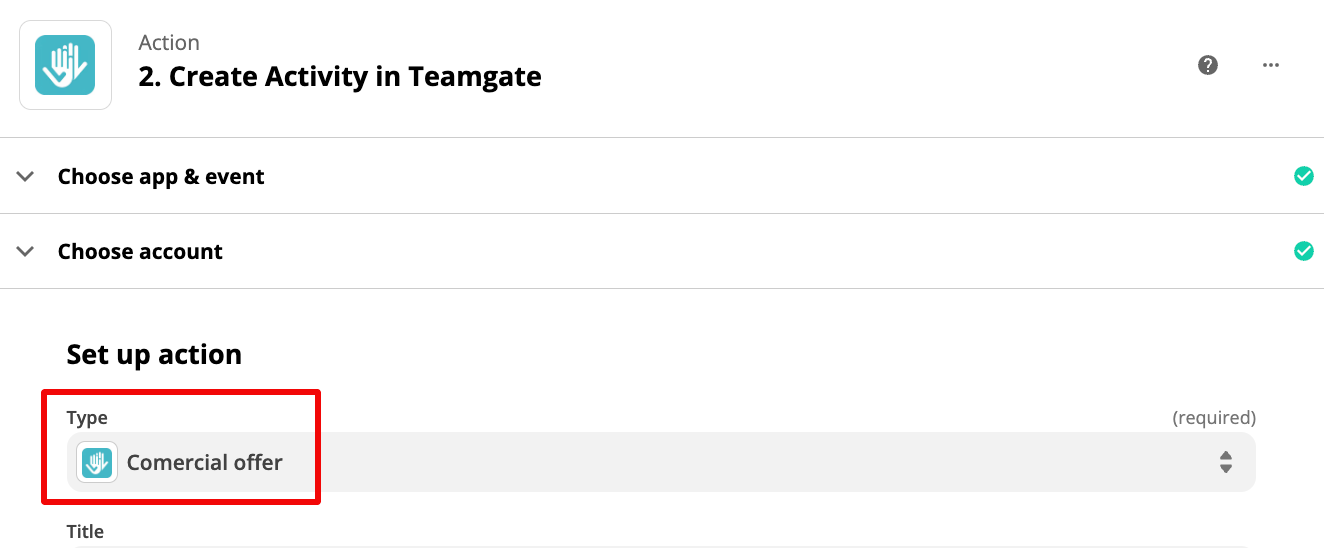Click the up-down arrows in Type field

coord(1225,462)
